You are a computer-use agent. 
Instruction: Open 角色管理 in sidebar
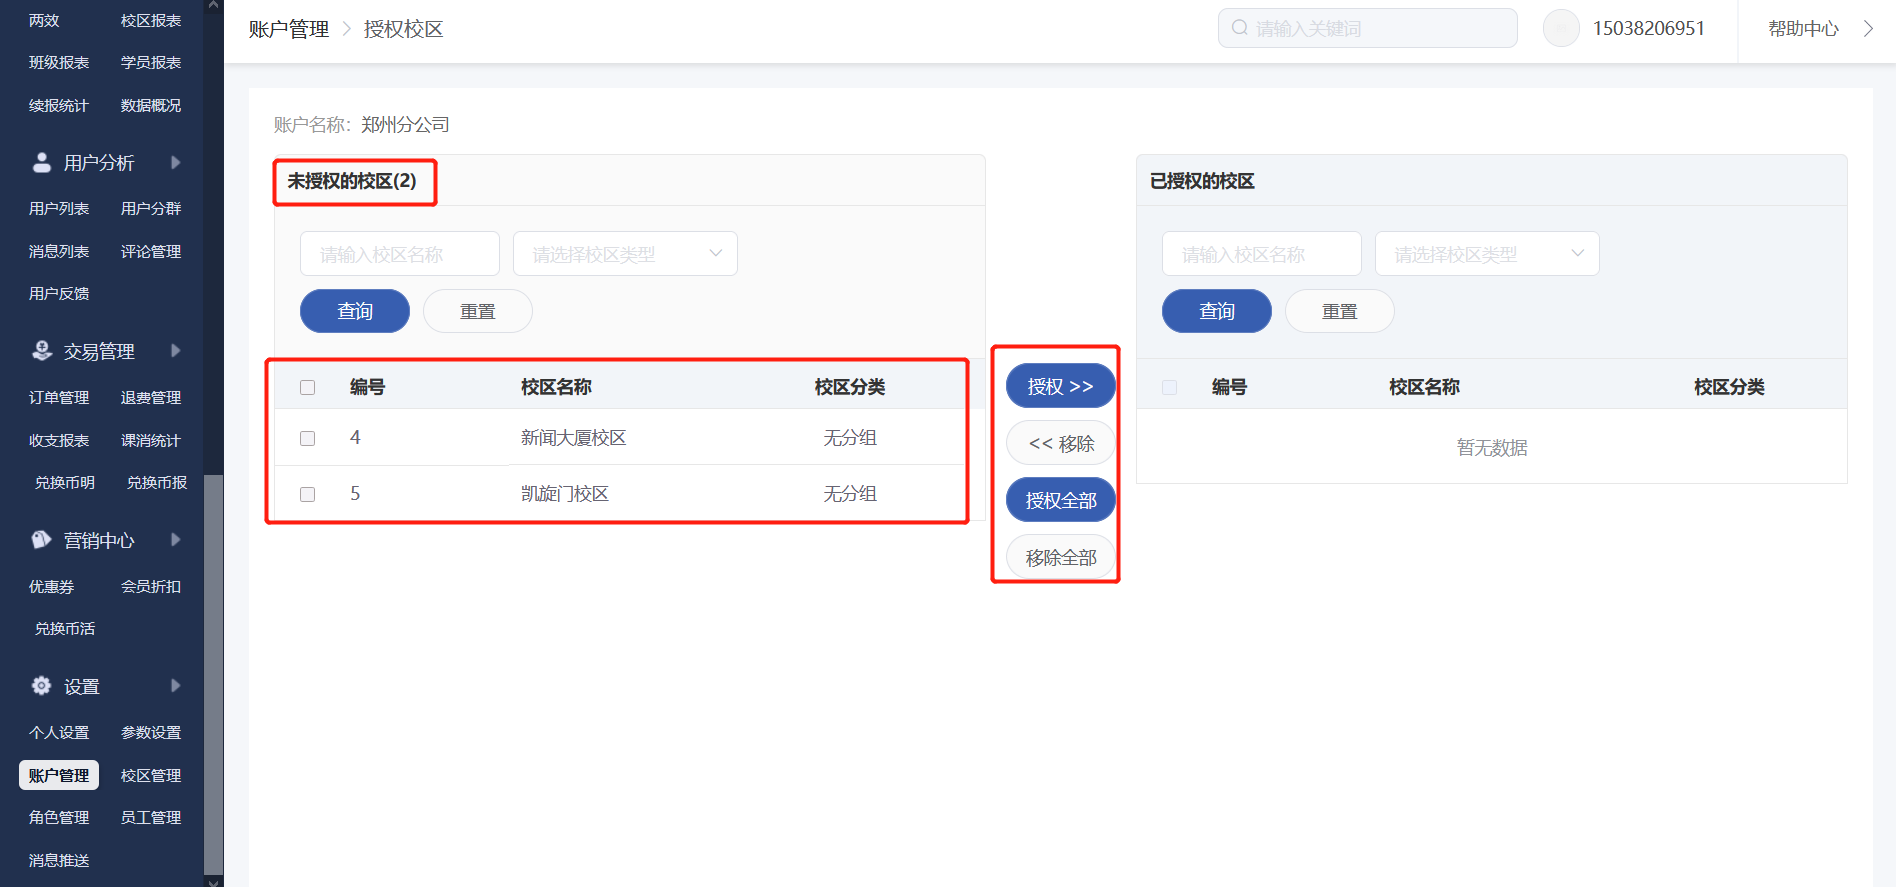click(x=59, y=817)
